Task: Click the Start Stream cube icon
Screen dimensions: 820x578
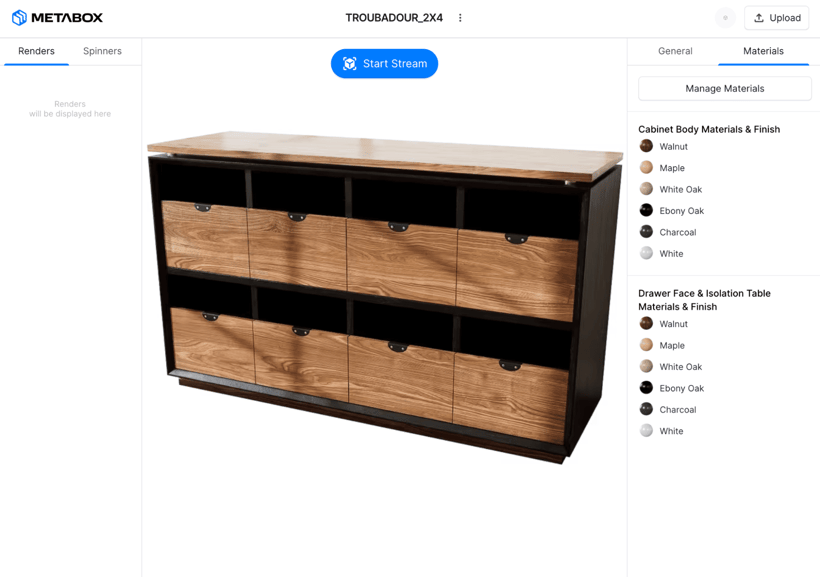Action: click(x=349, y=63)
